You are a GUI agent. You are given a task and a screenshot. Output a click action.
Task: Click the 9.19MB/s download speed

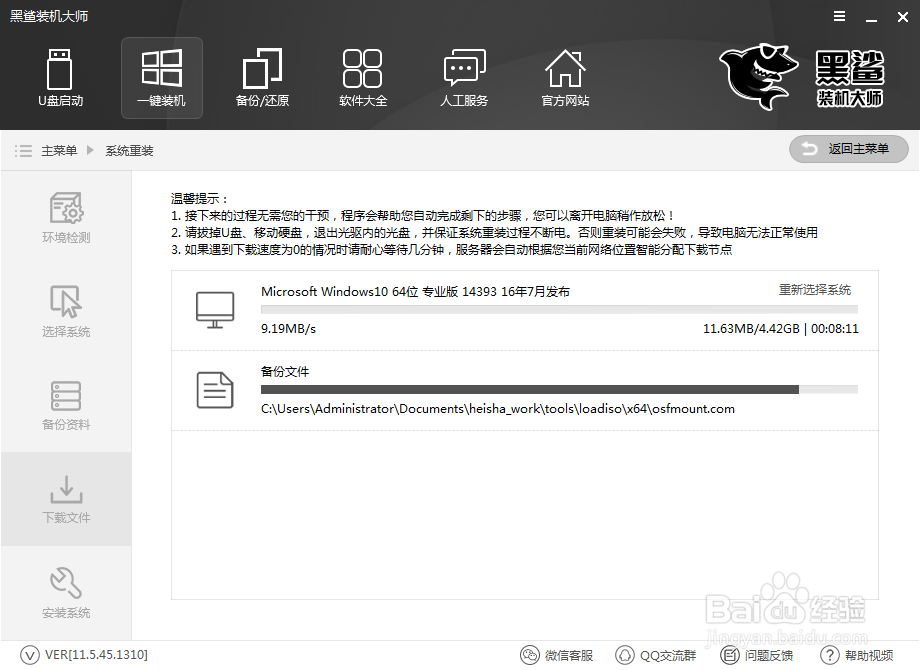[x=289, y=329]
